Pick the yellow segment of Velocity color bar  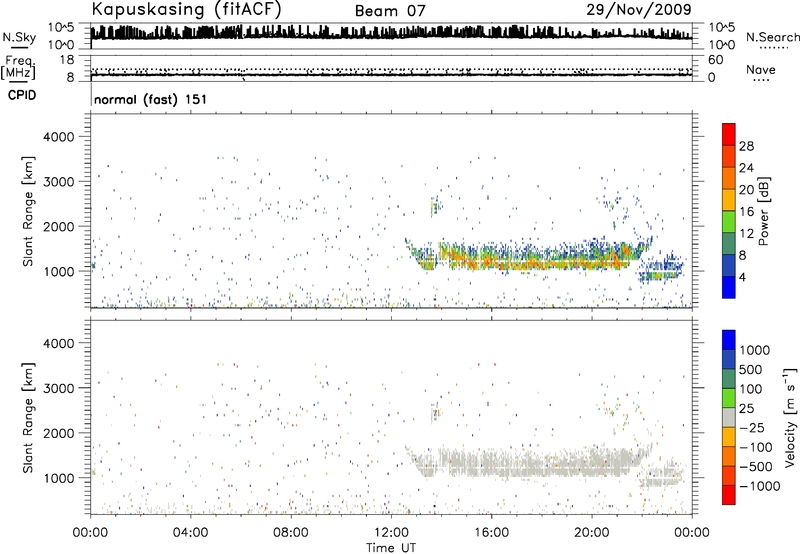[729, 437]
